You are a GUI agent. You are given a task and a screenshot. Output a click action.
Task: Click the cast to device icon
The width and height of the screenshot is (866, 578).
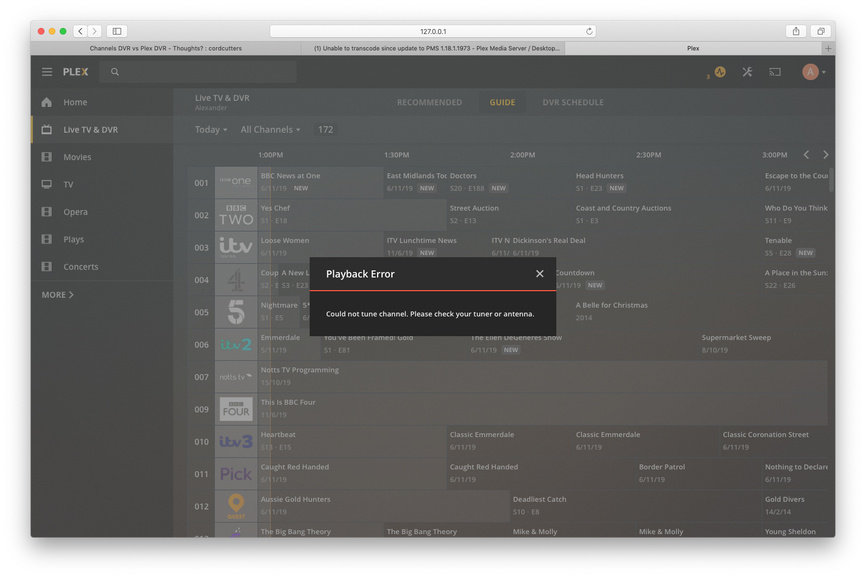pos(775,72)
